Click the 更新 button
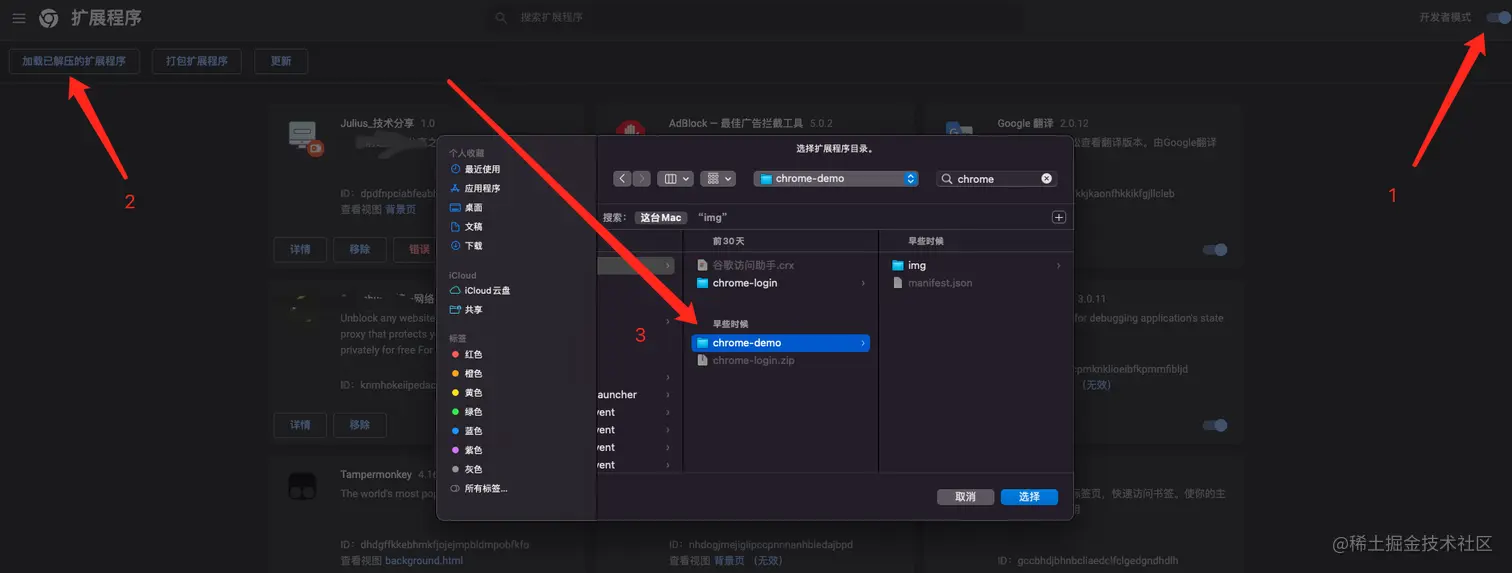 [x=281, y=61]
